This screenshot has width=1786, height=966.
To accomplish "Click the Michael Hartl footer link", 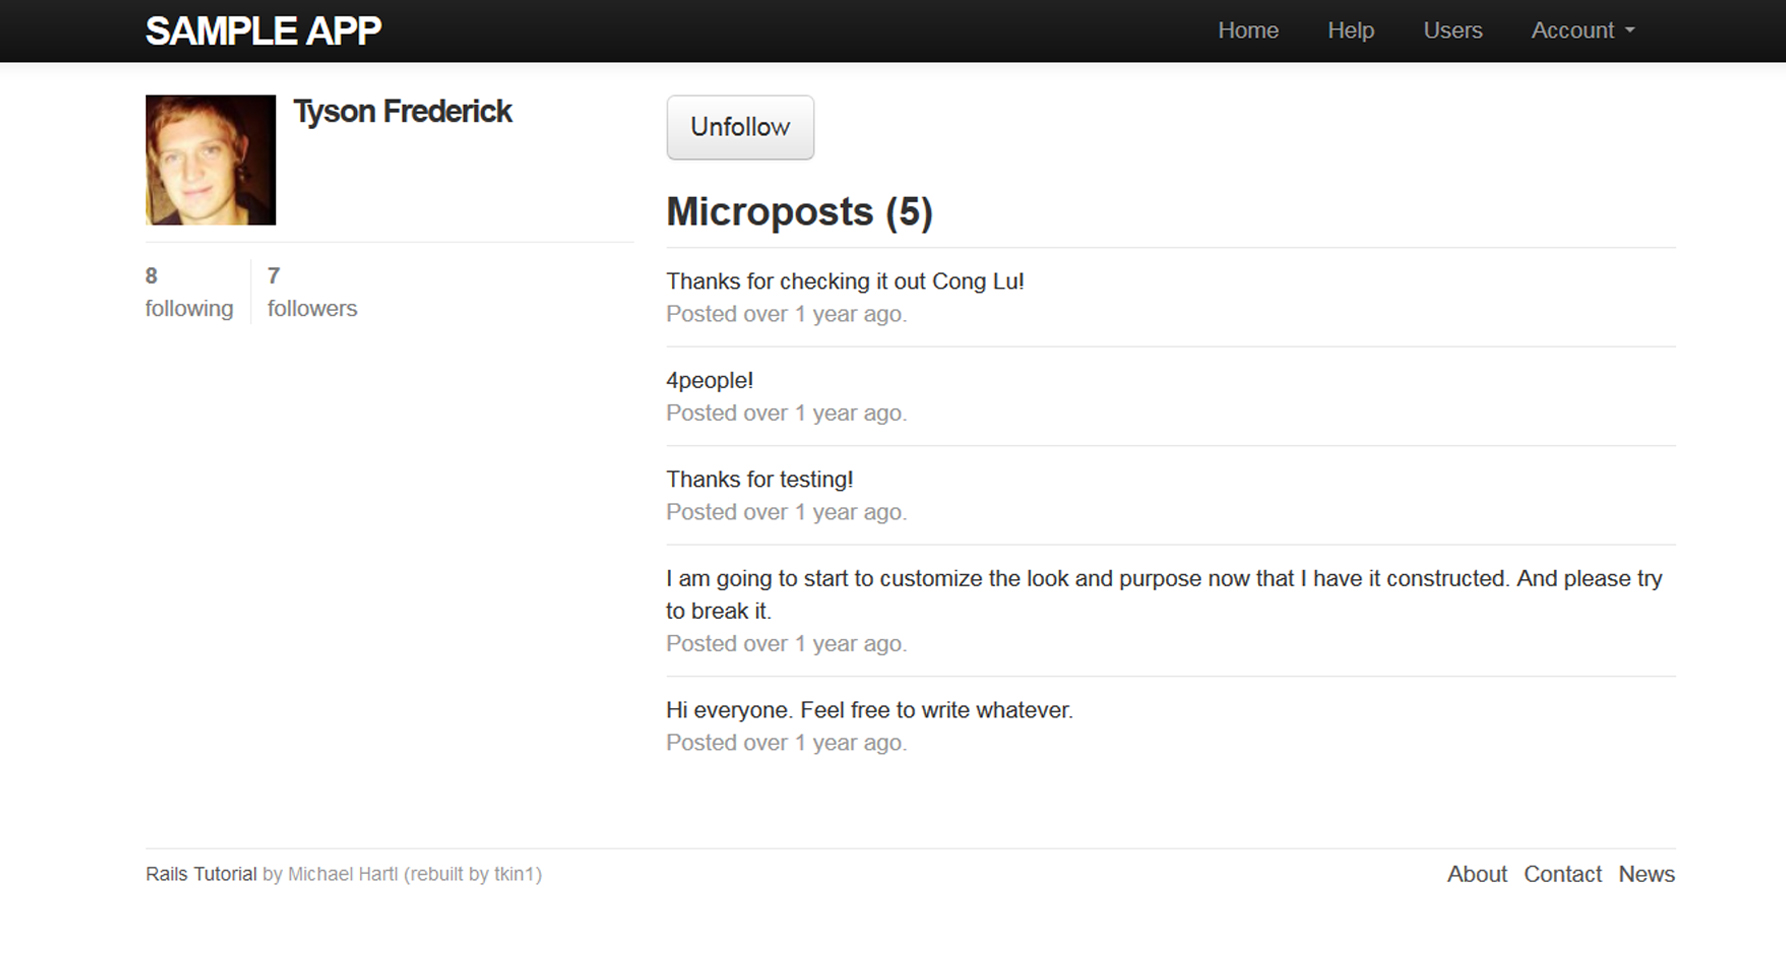I will click(x=343, y=874).
